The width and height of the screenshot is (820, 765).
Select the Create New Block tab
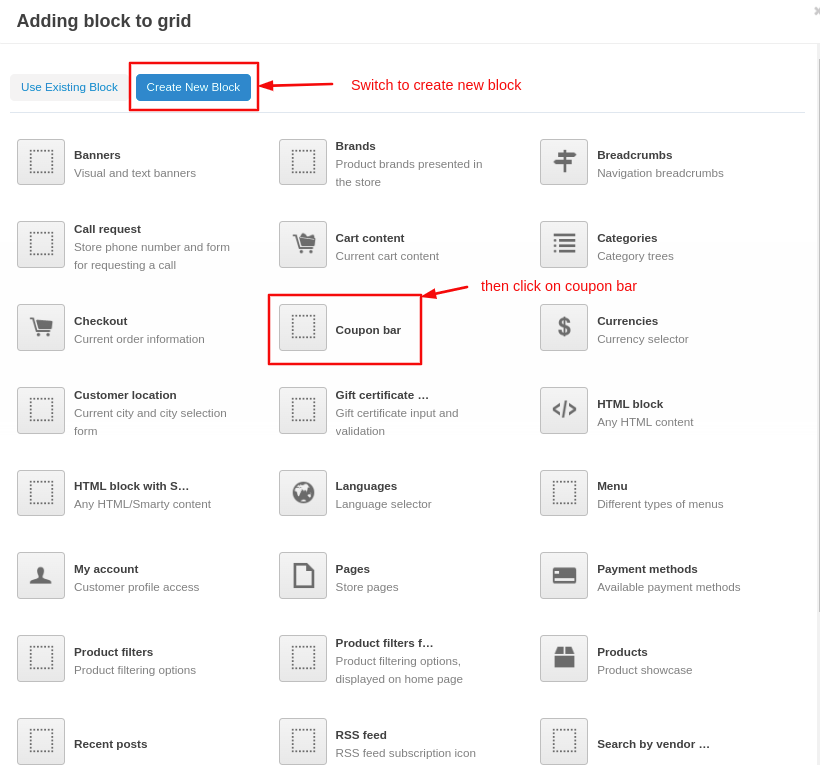[193, 87]
